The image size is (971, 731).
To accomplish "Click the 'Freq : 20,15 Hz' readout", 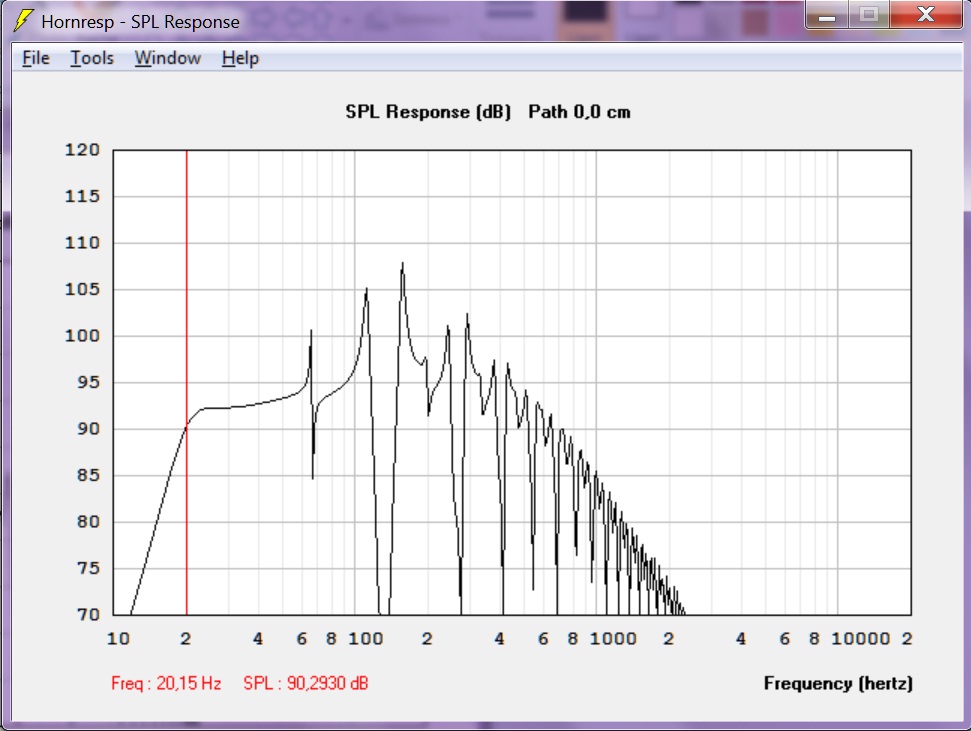I will [x=166, y=683].
